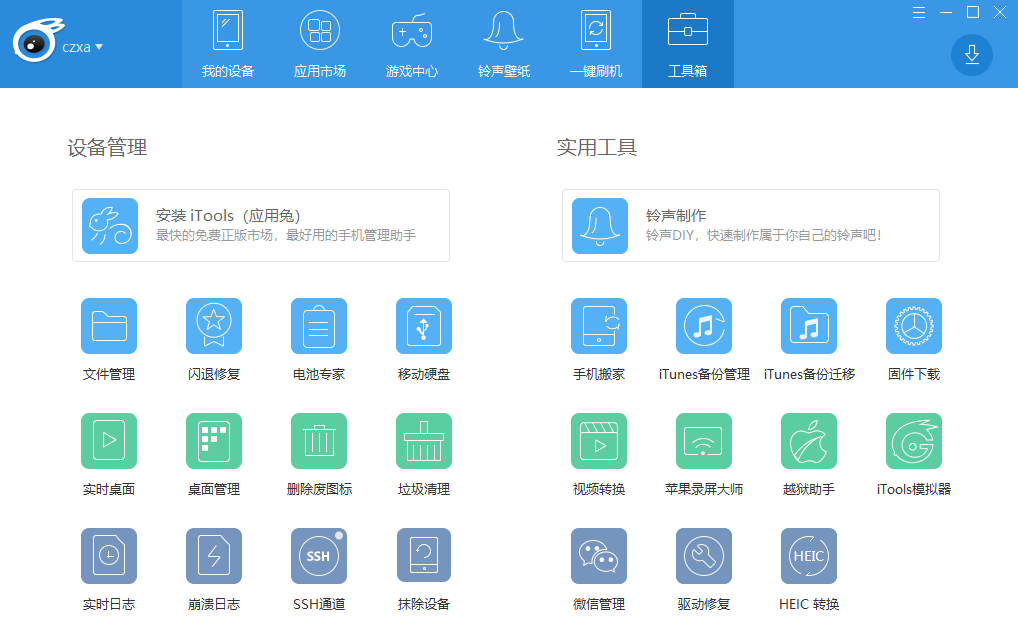Open the 越狱助手 jailbreak assistant
This screenshot has width=1018, height=633.
809,441
